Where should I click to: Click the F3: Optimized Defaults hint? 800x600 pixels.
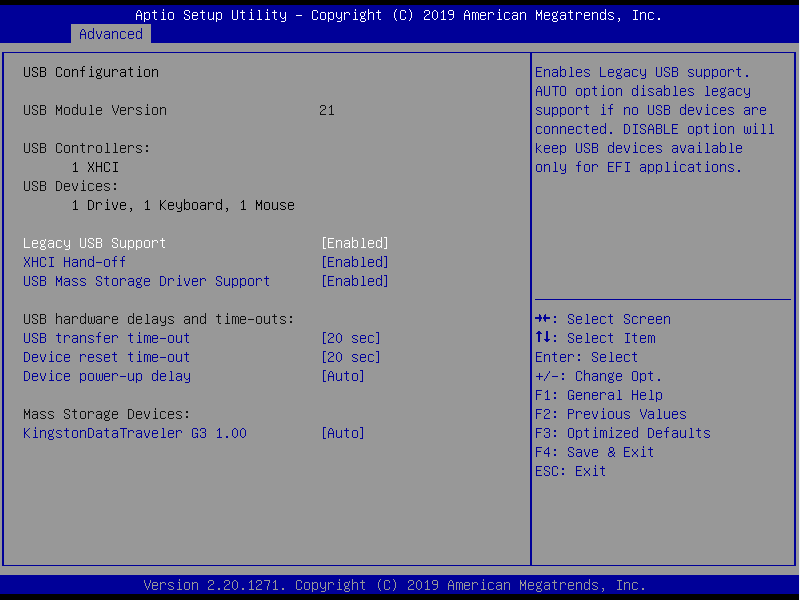coord(622,433)
